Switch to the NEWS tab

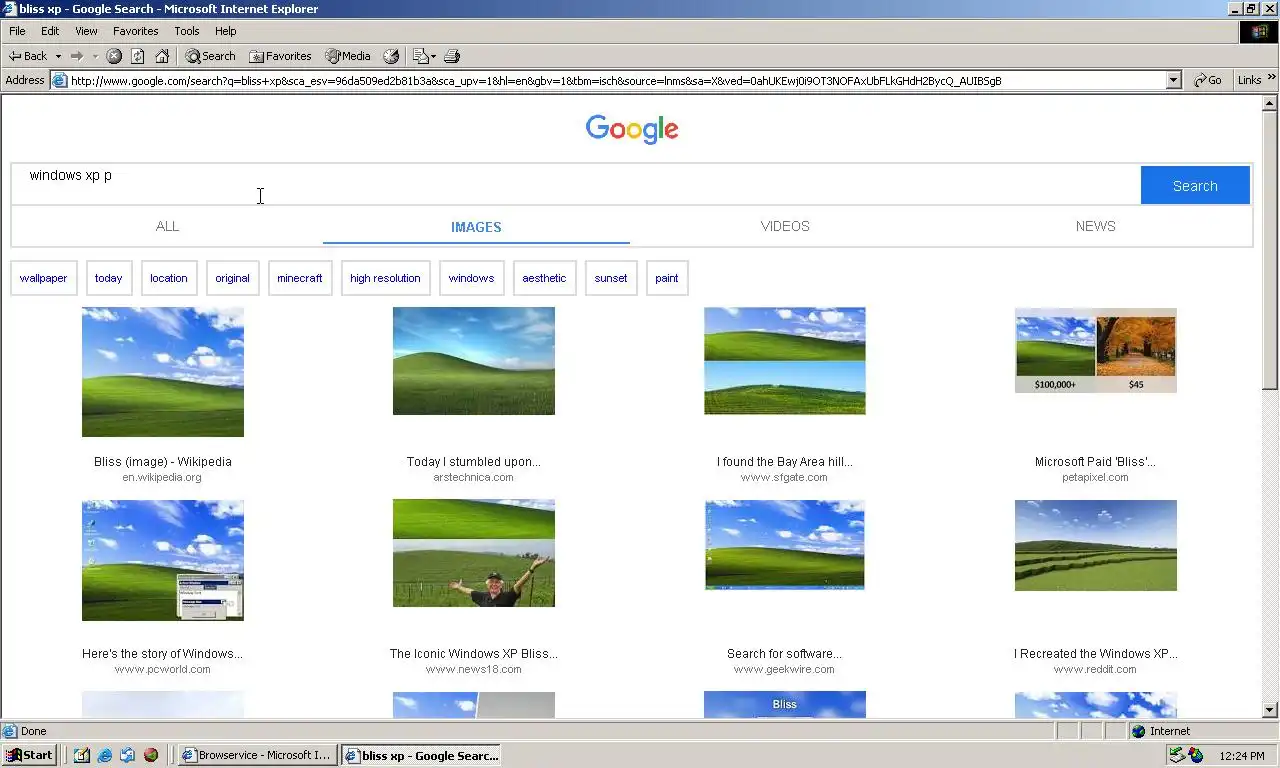click(x=1095, y=226)
